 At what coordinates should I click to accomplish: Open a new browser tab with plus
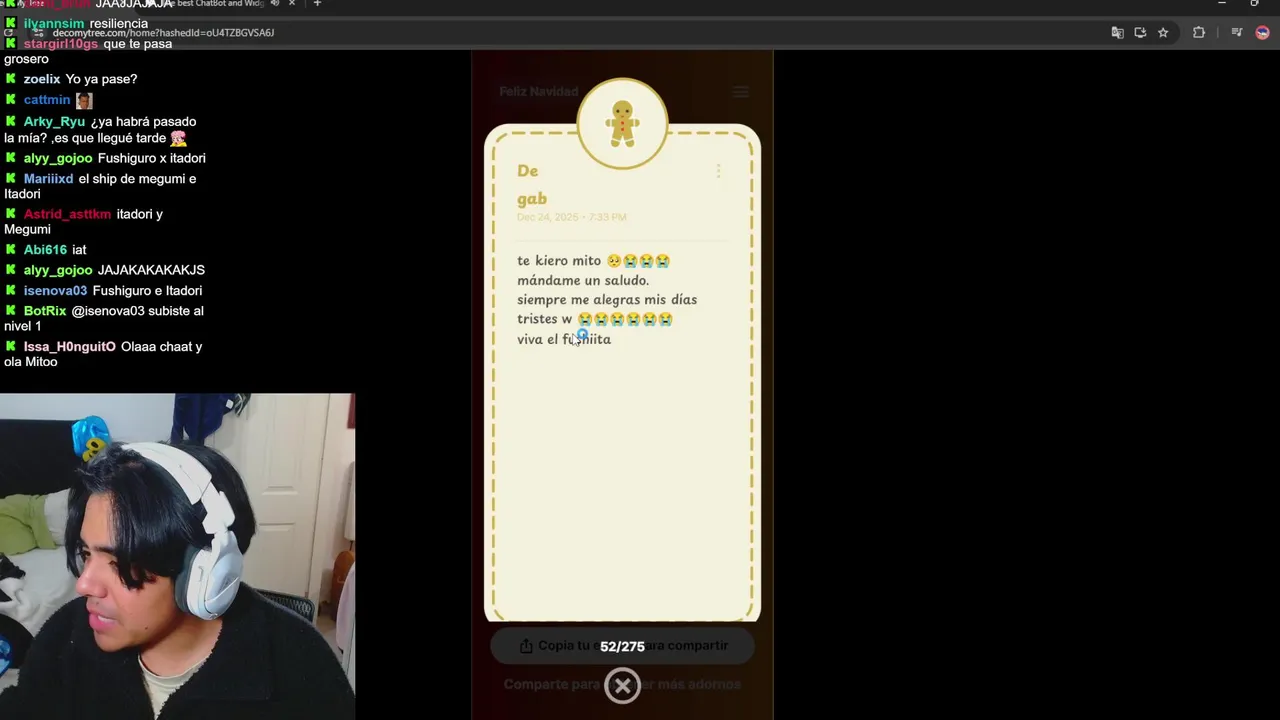coord(317,4)
